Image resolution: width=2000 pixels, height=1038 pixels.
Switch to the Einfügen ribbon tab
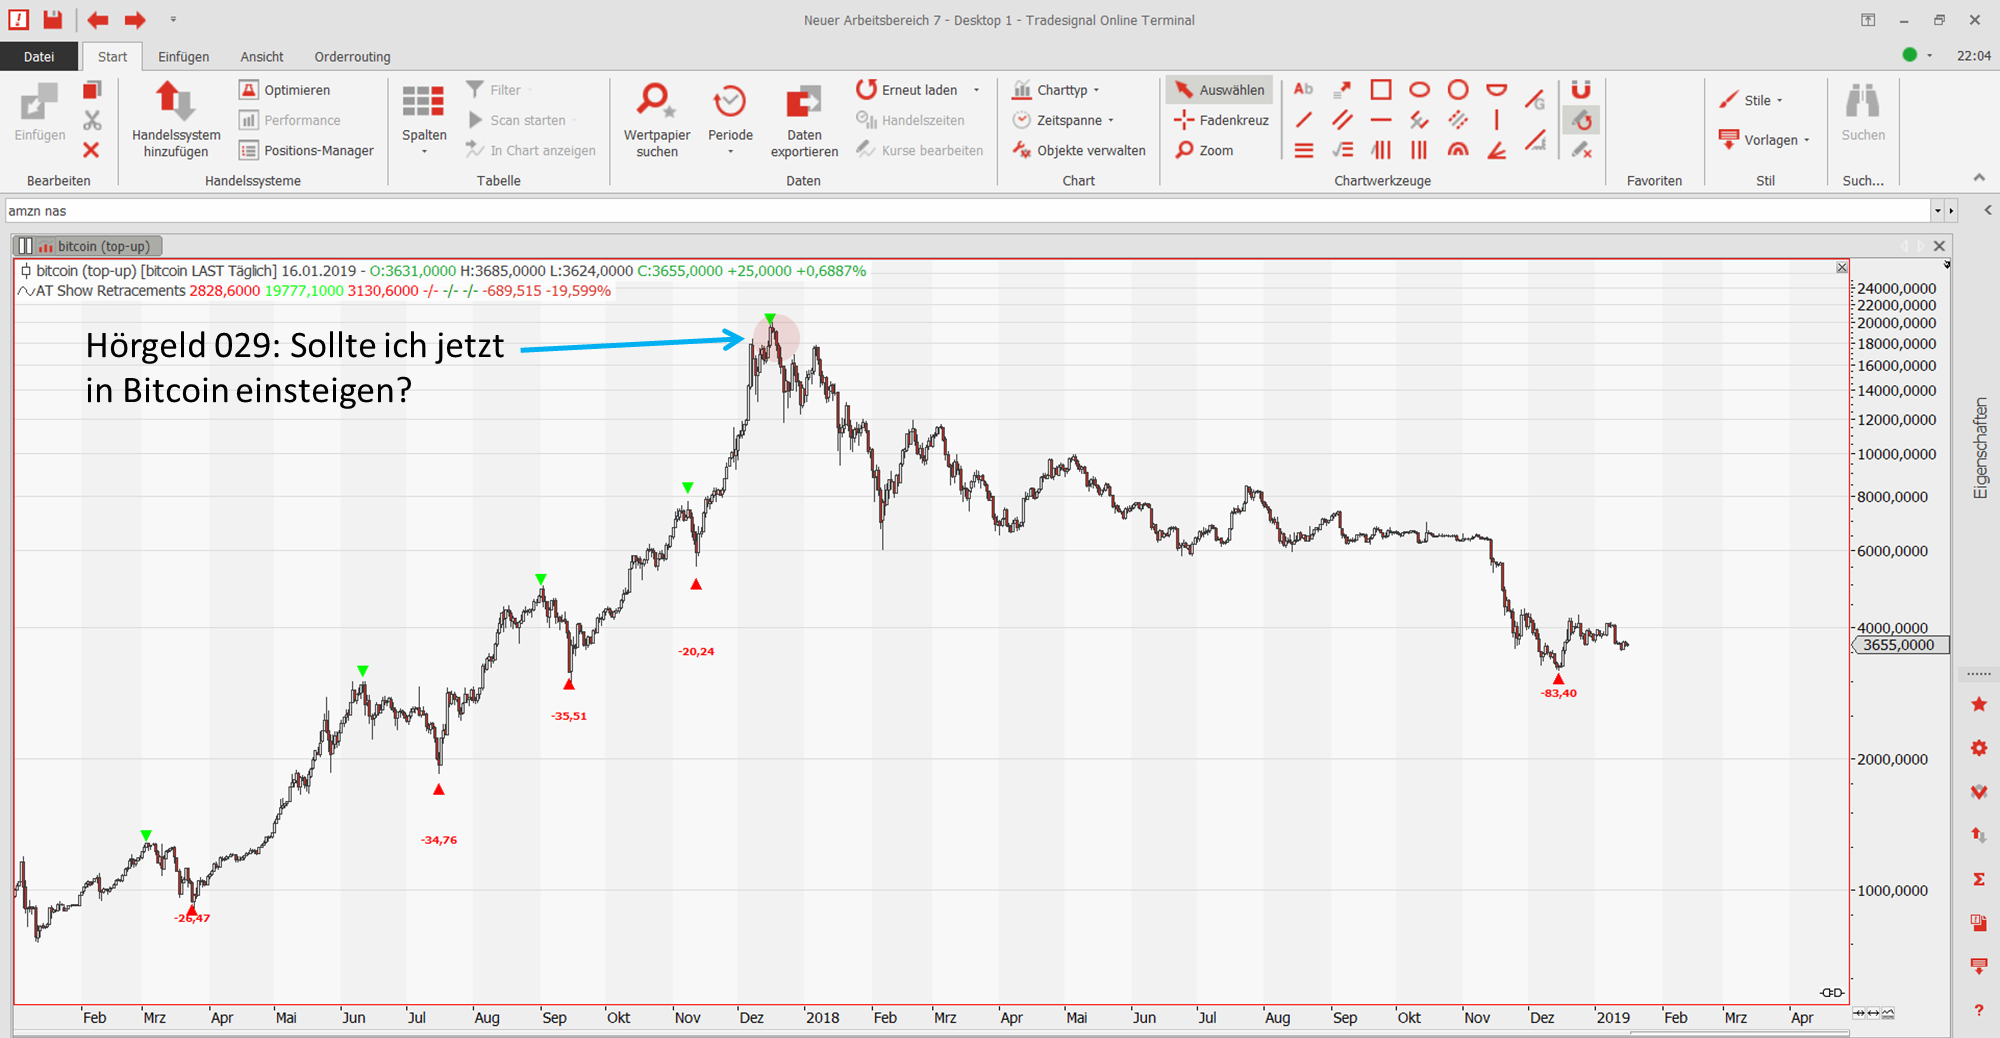point(183,57)
